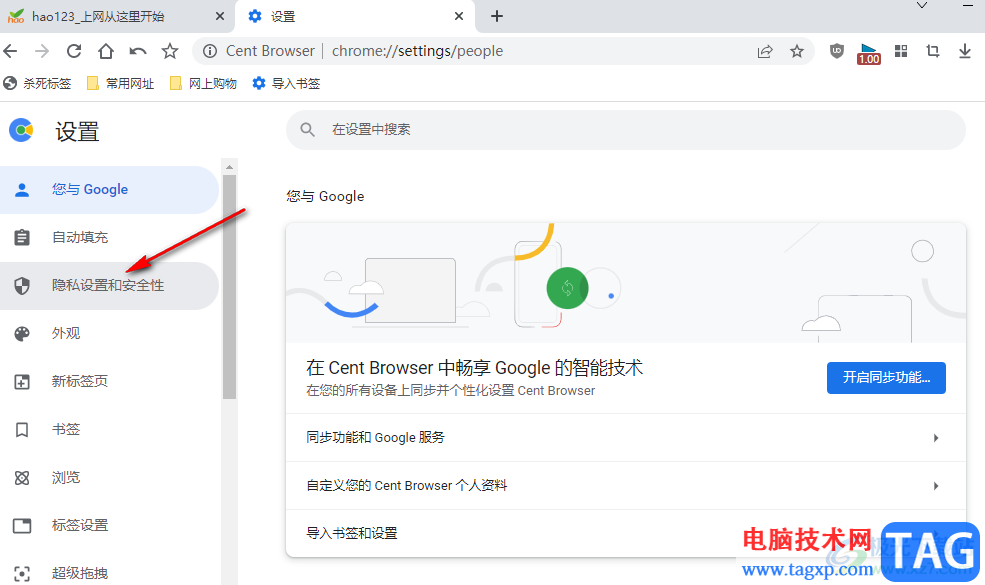Open 新标签页 settings section
Viewport: 985px width, 585px height.
(109, 381)
